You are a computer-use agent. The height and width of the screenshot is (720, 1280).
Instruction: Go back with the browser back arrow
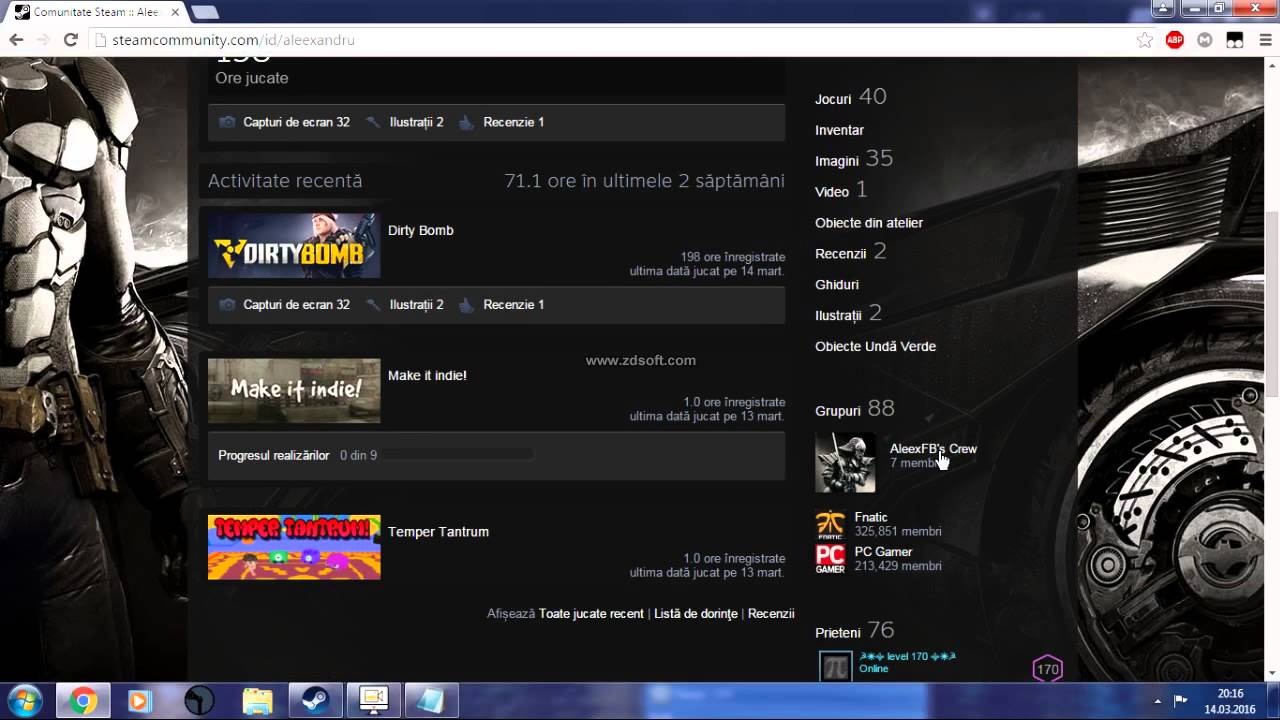pyautogui.click(x=16, y=40)
